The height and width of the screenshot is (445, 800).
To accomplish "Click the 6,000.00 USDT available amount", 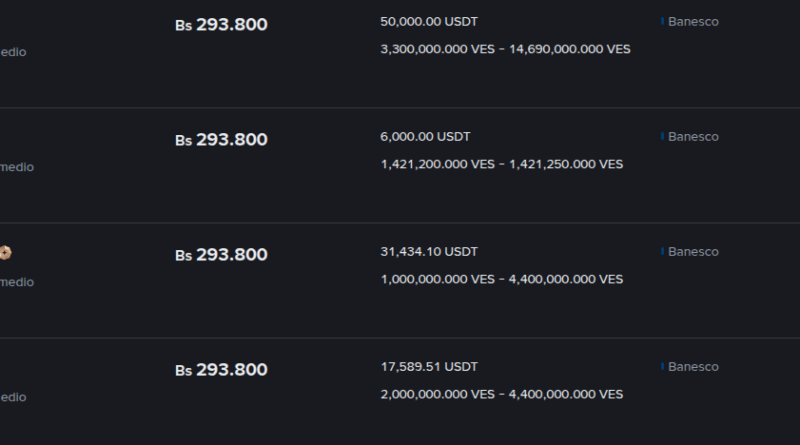I will click(425, 137).
